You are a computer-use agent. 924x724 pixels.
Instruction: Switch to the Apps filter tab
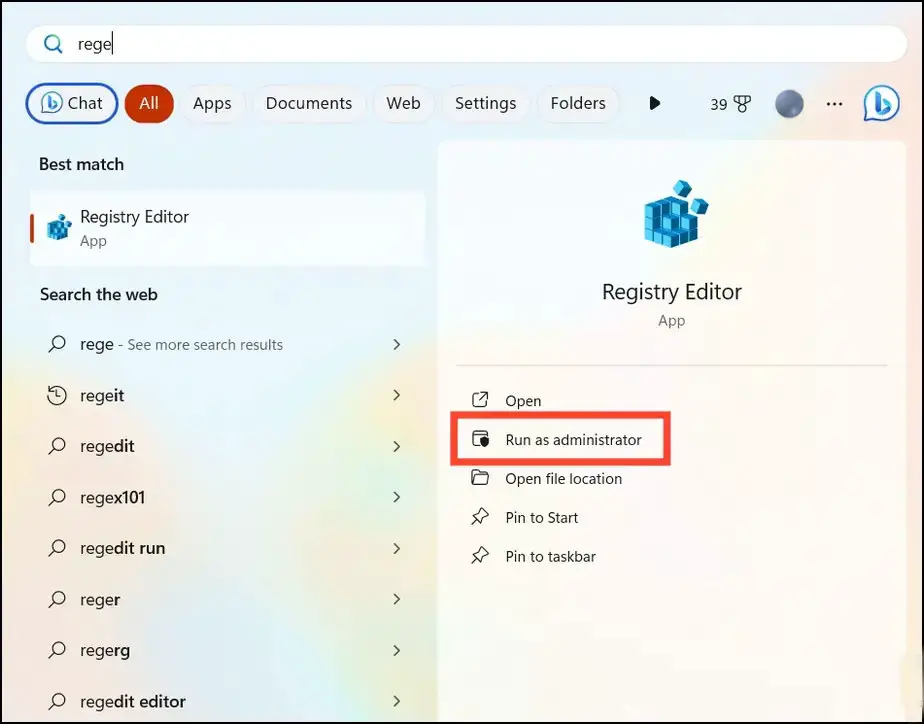pos(212,104)
